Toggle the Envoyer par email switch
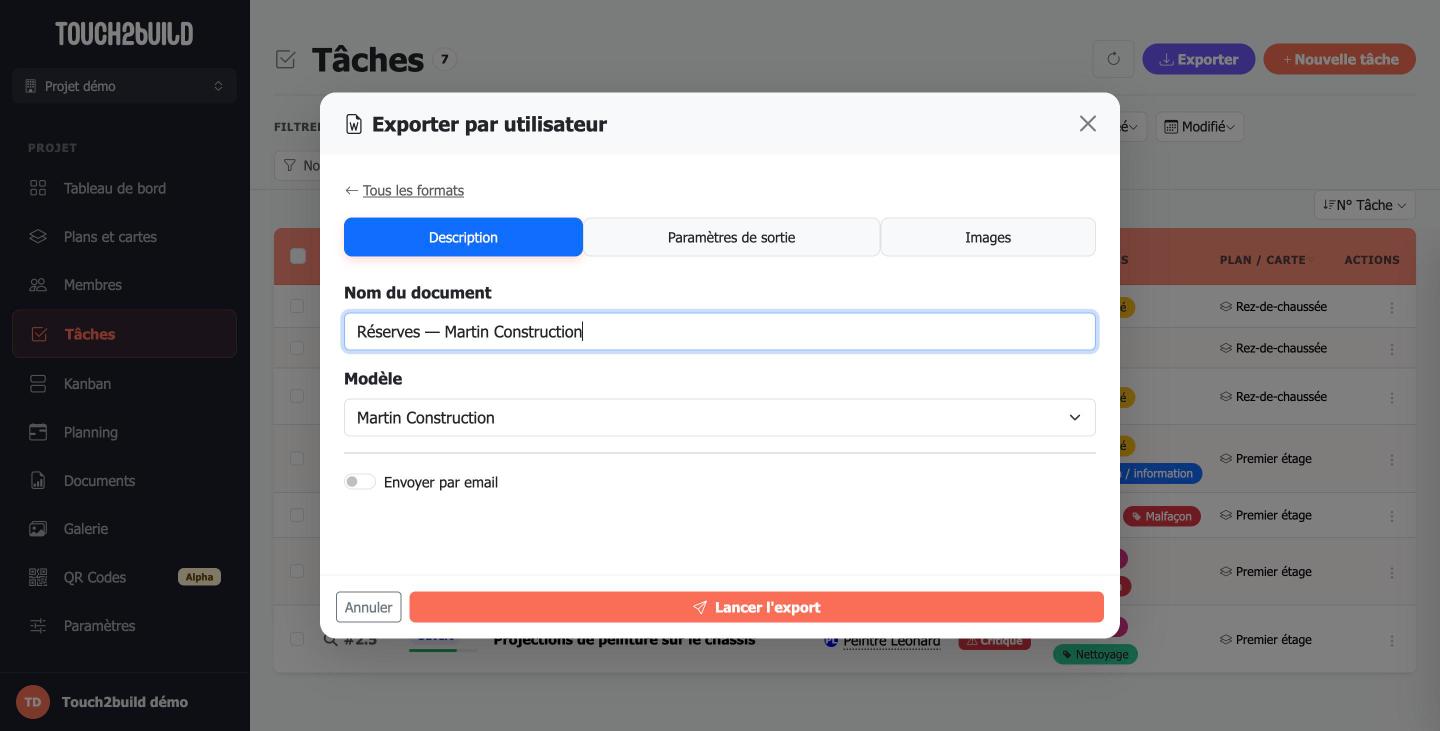Image resolution: width=1440 pixels, height=731 pixels. [360, 482]
